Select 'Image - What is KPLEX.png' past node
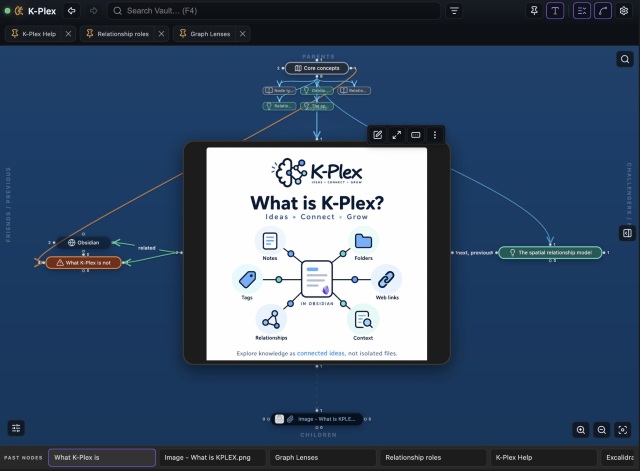Image resolution: width=640 pixels, height=471 pixels. coord(212,458)
